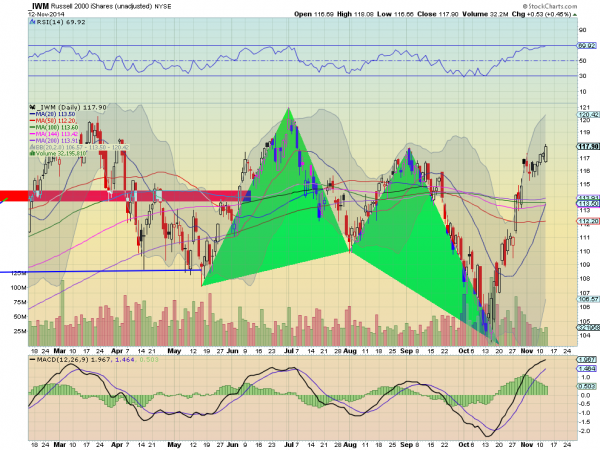Click the 'MA(200) 113.91' legend entry
Image resolution: width=600 pixels, height=450 pixels.
[57, 140]
